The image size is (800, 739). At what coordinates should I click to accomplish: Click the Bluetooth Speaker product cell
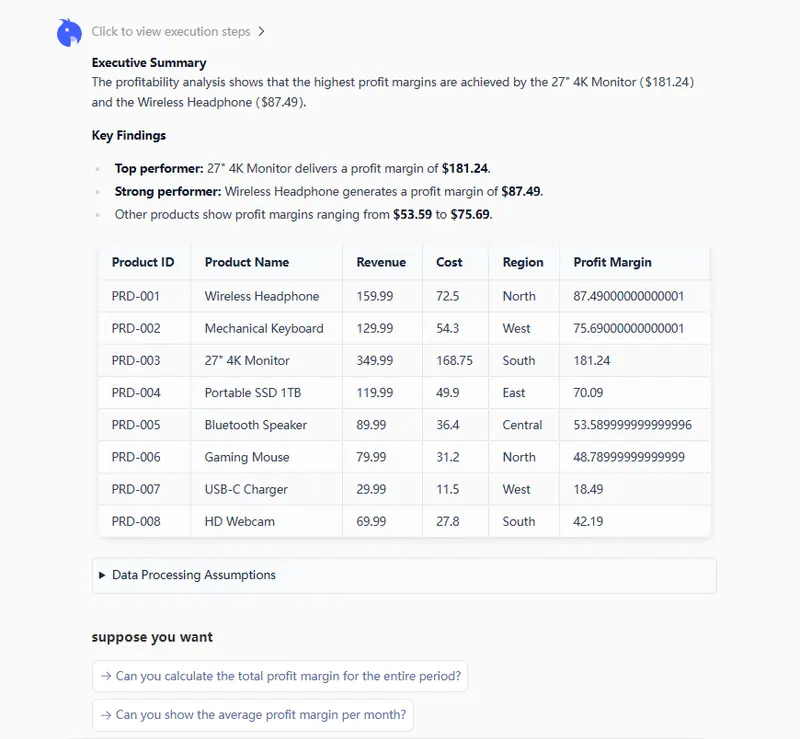click(256, 425)
